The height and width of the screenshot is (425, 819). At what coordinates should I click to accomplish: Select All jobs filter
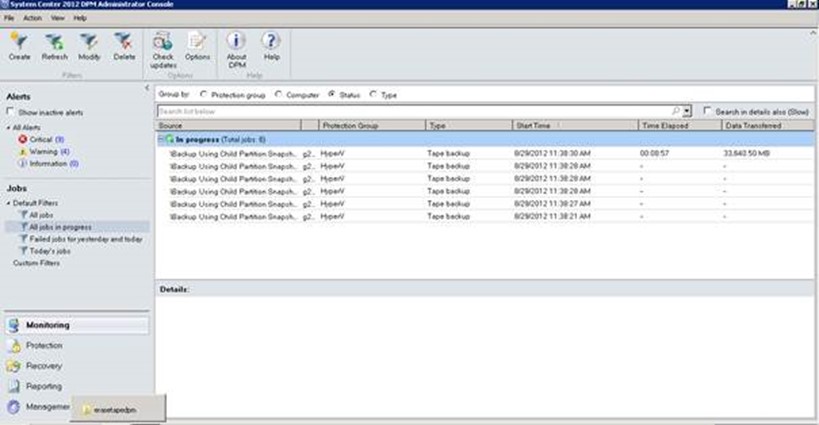(41, 215)
